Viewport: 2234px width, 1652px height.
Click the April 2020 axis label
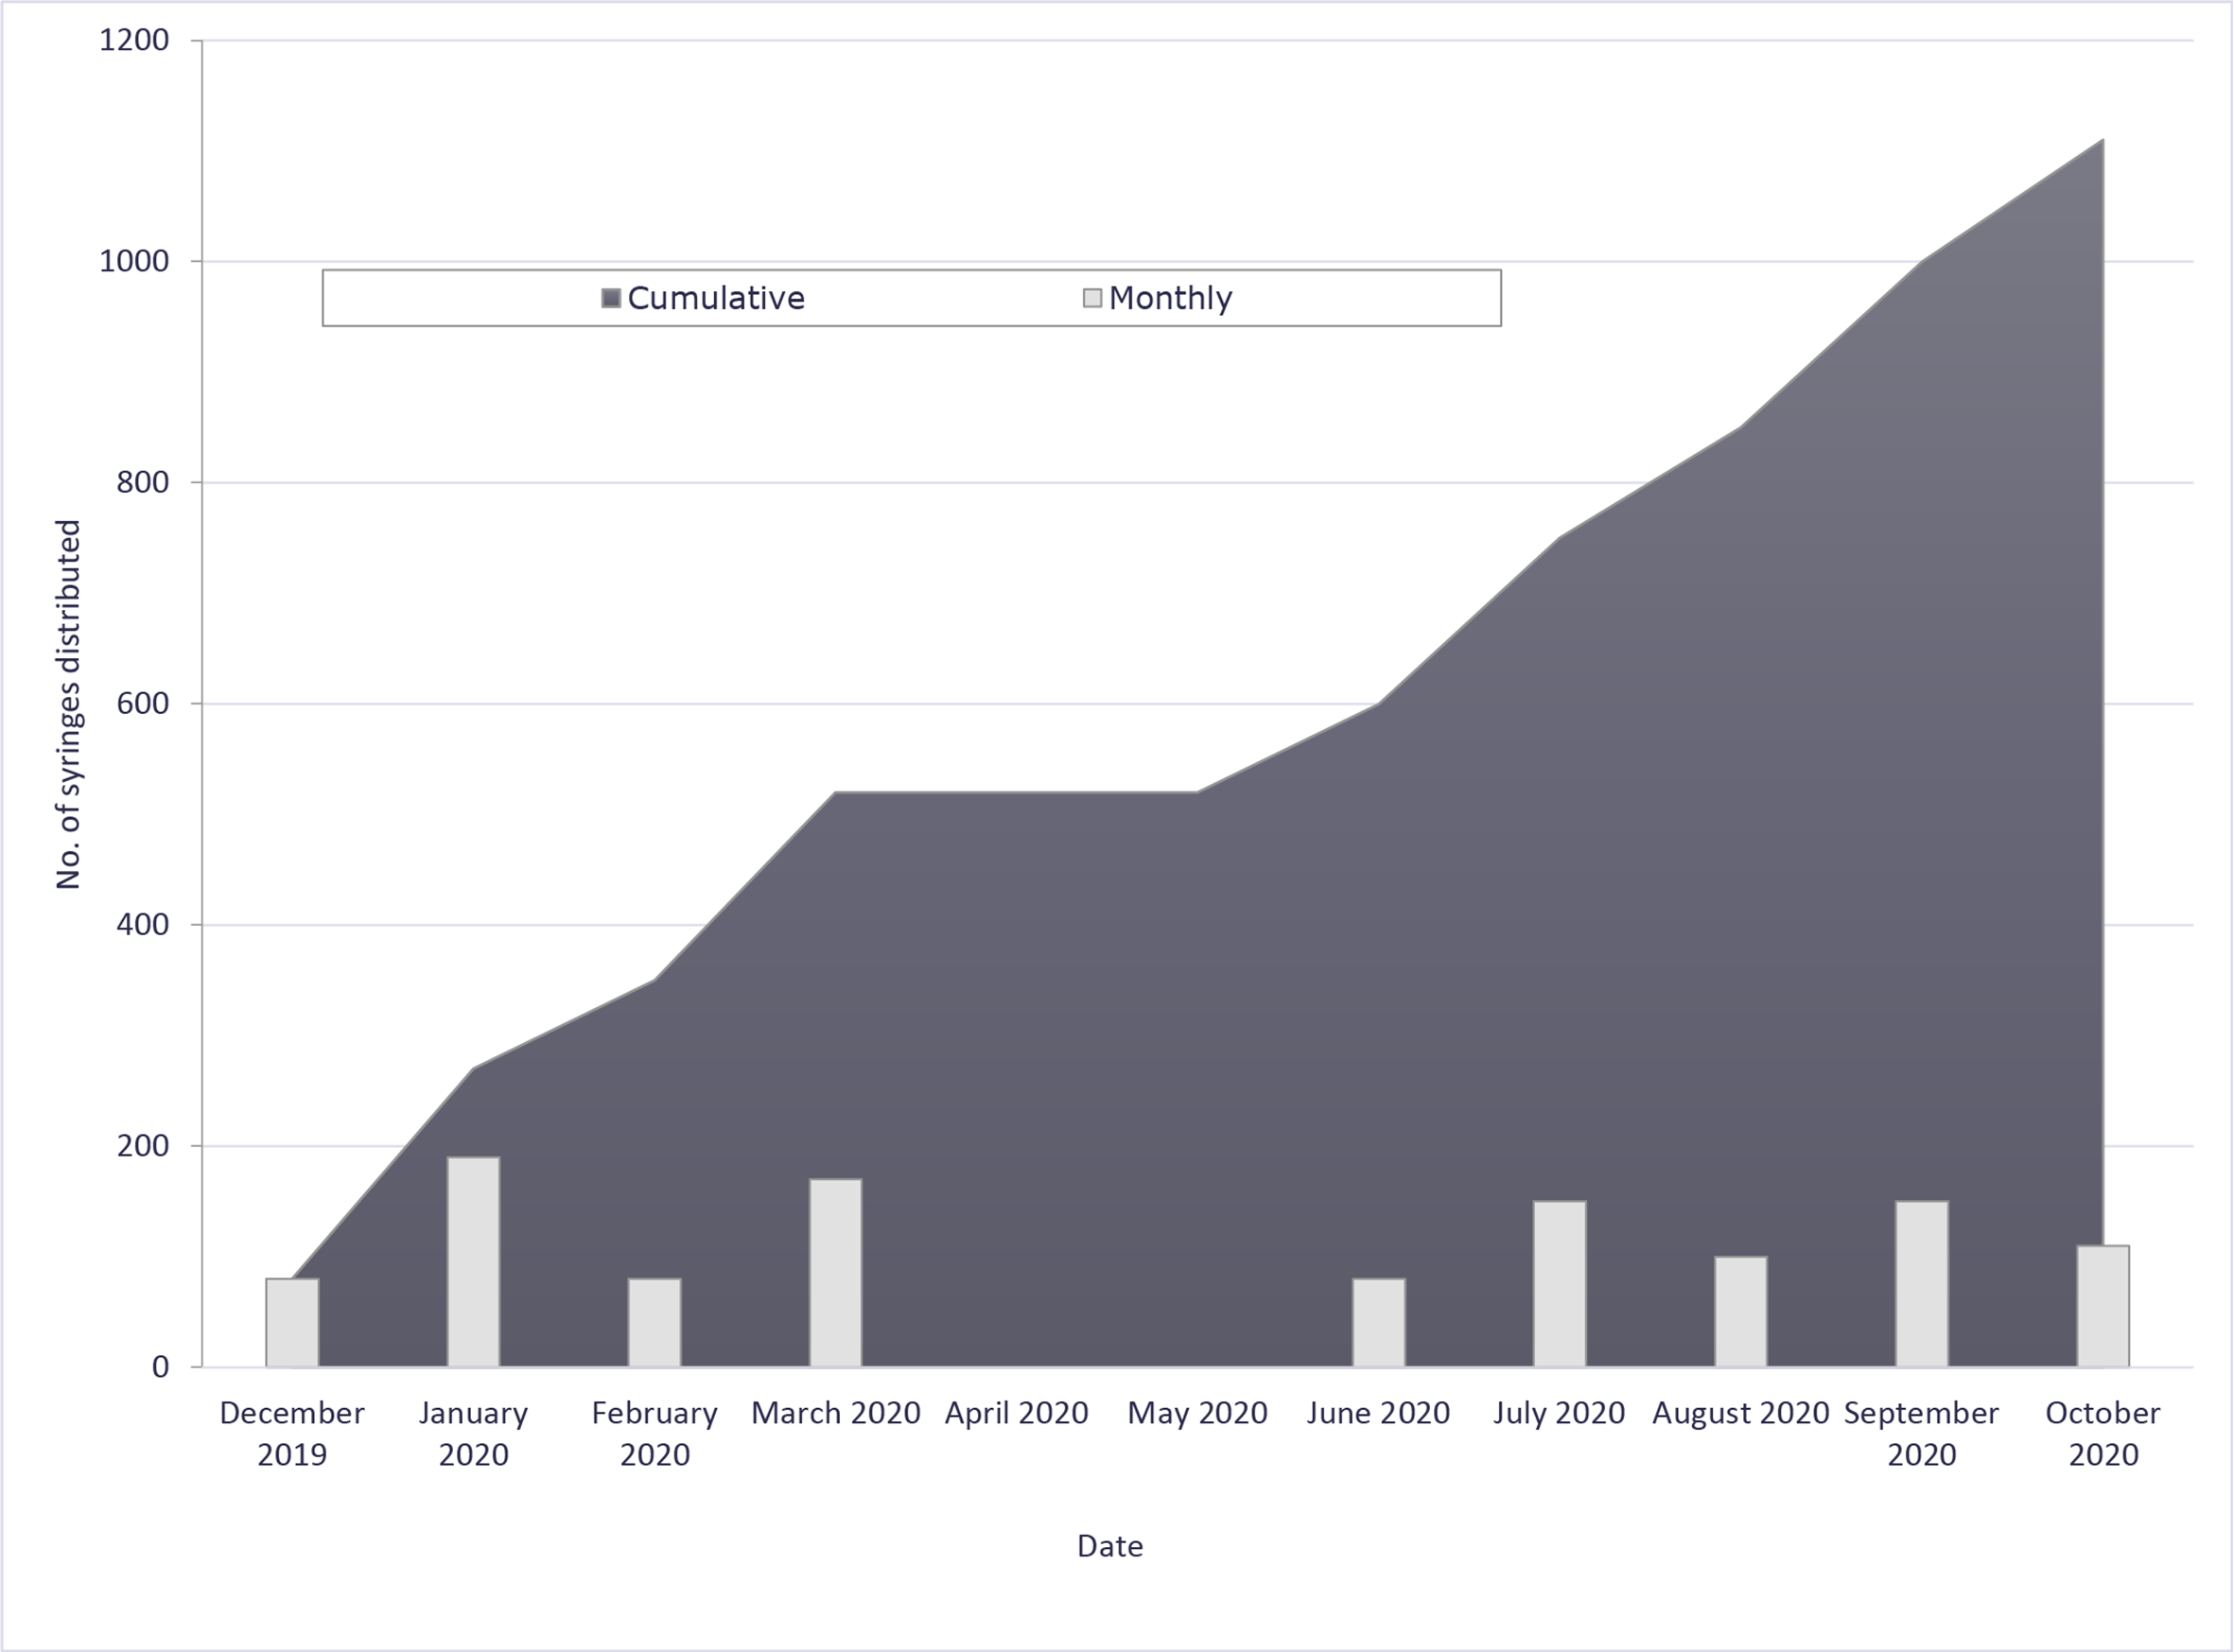point(1016,1413)
